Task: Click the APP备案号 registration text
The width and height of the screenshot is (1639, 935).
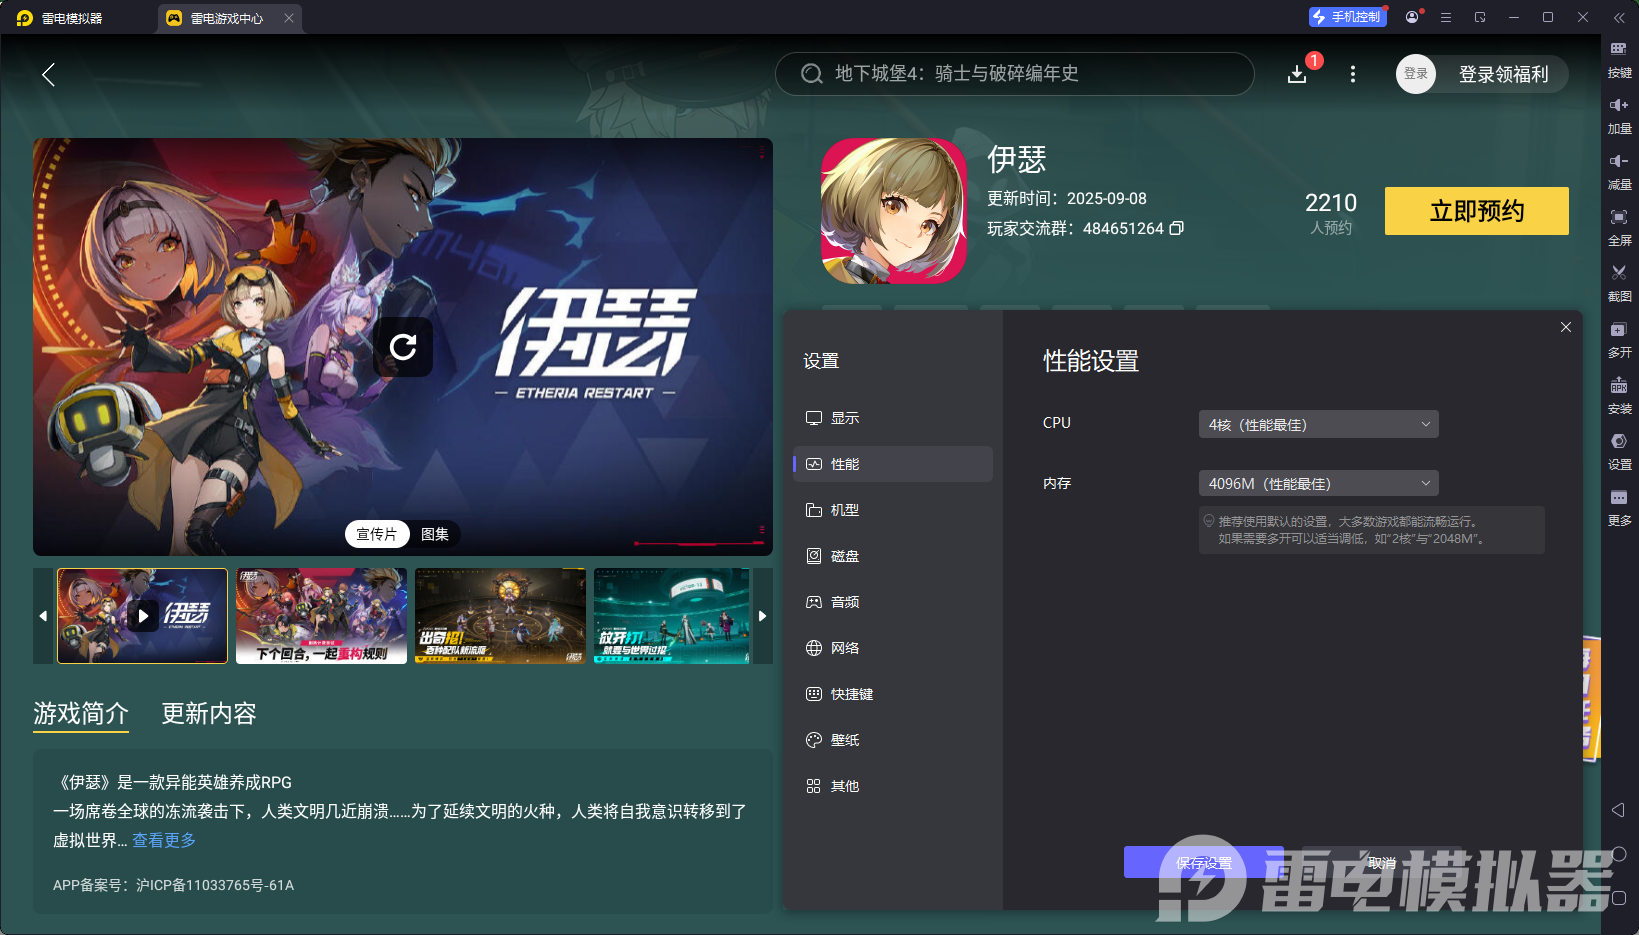Action: tap(174, 885)
